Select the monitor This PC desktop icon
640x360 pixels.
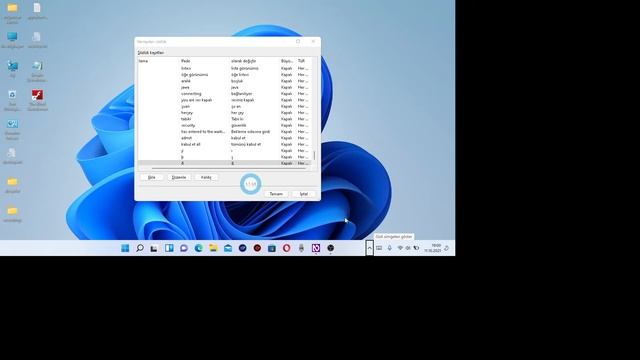click(x=12, y=40)
